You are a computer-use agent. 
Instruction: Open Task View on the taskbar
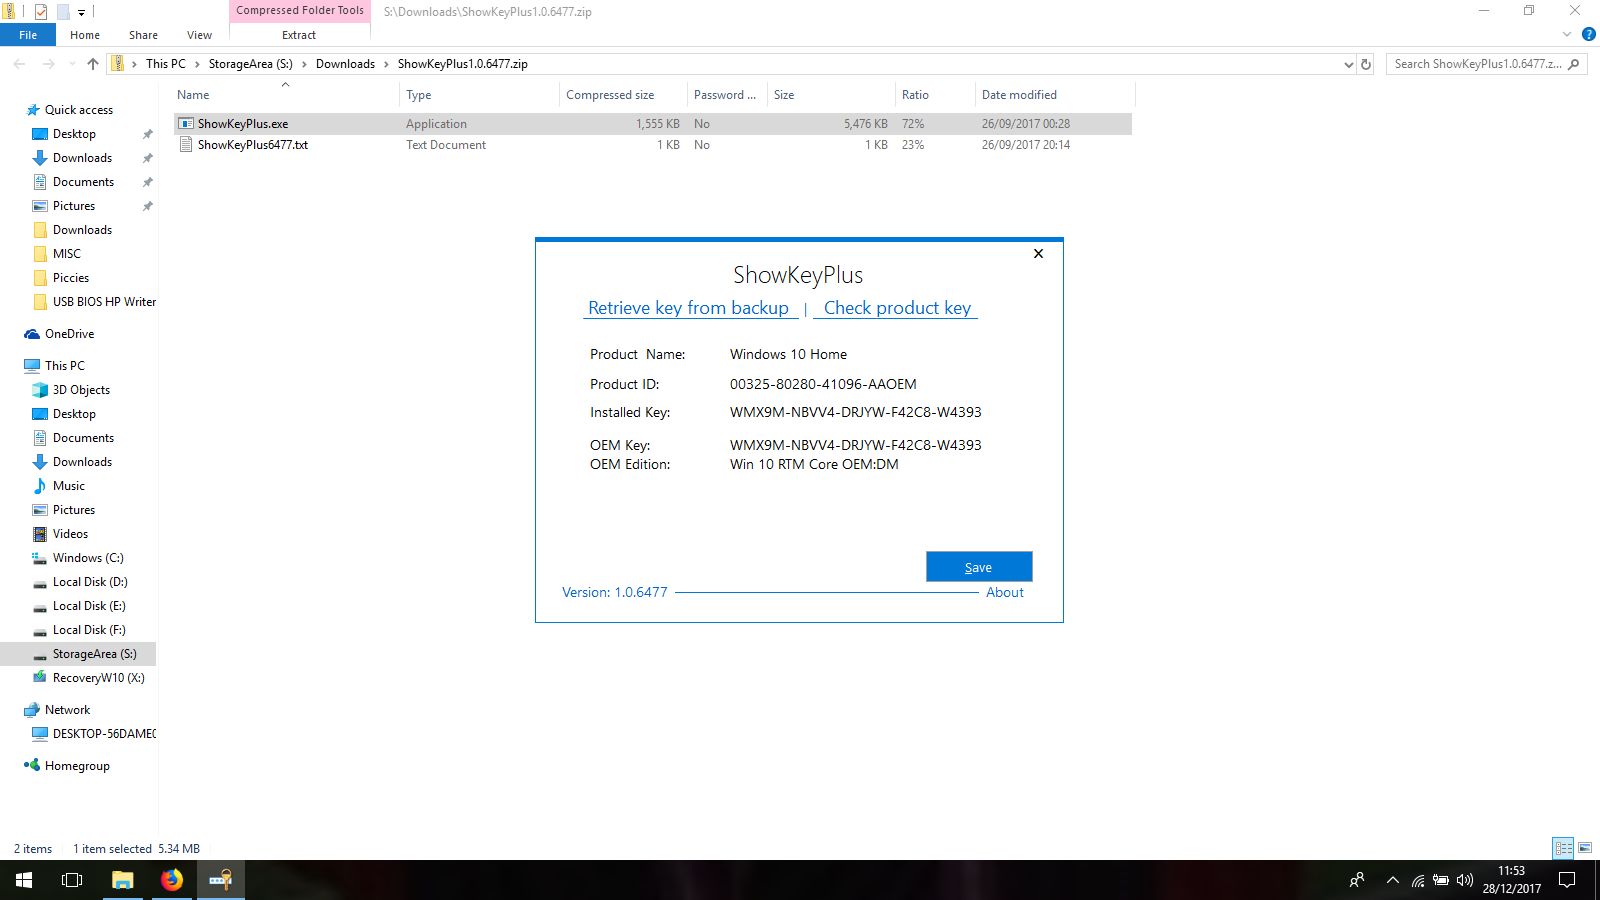[x=72, y=880]
